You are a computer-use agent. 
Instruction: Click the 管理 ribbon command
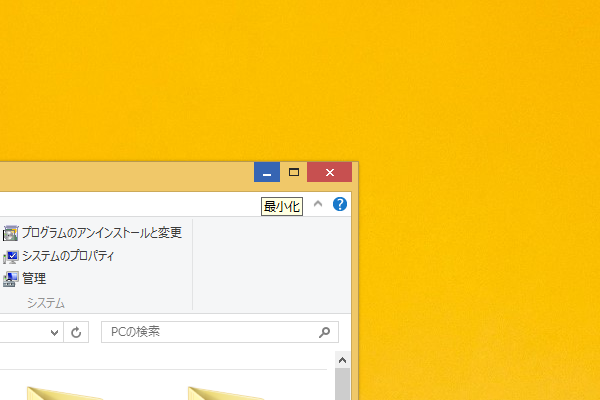click(x=24, y=279)
